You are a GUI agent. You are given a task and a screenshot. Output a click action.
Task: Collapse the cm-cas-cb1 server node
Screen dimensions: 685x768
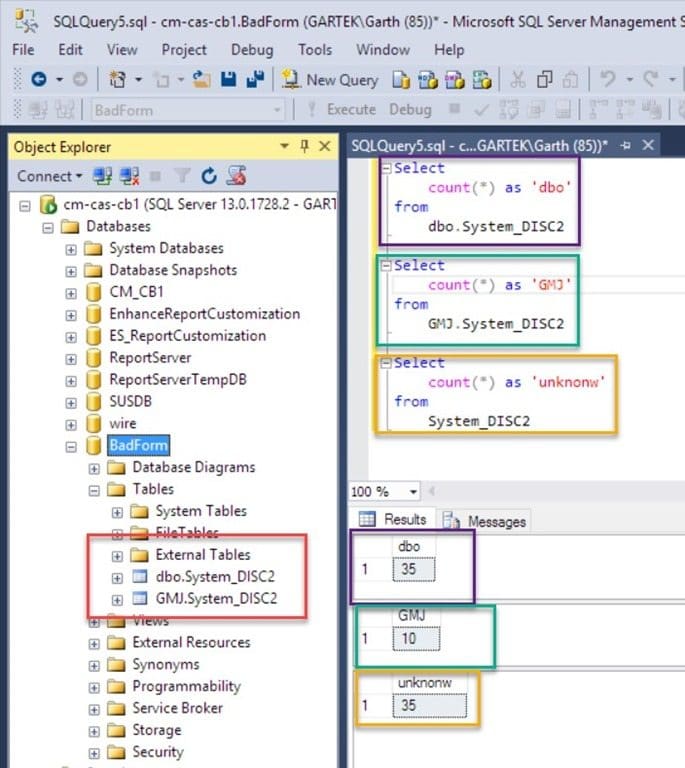(24, 206)
